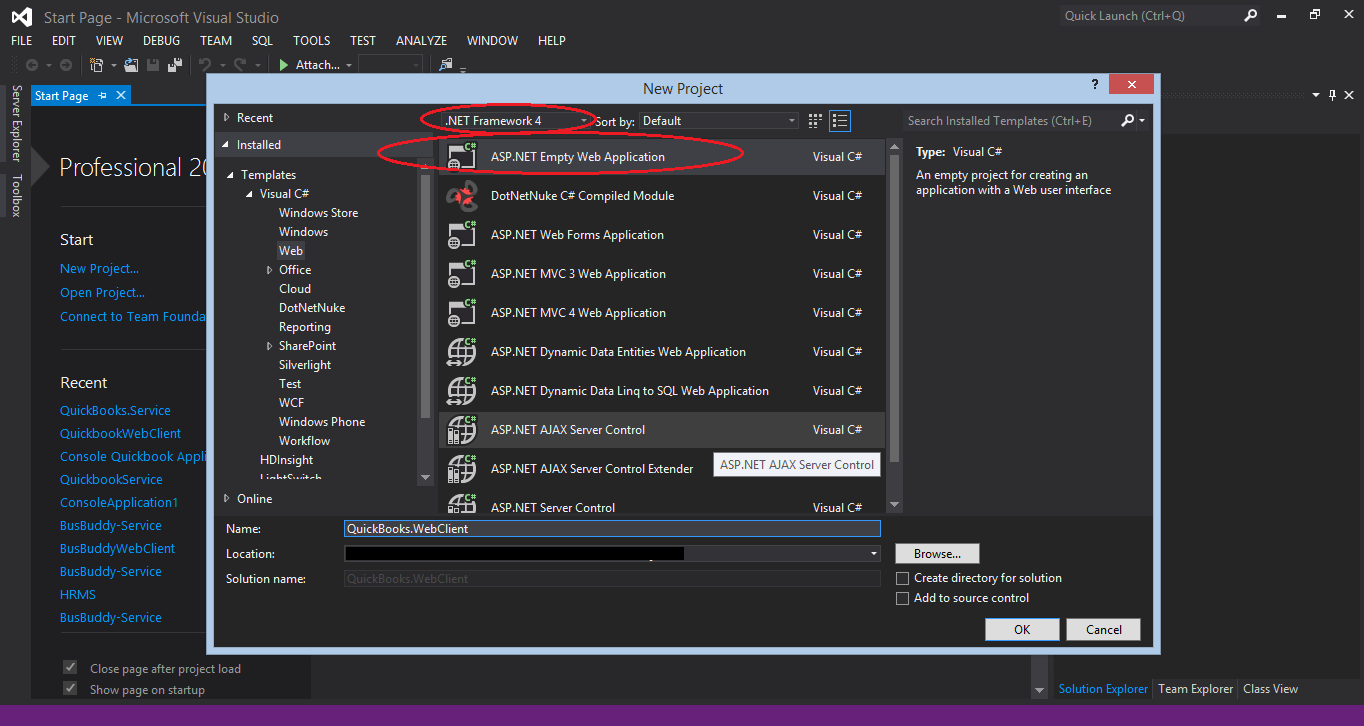Open the SQL menu
1364x726 pixels.
[x=262, y=41]
